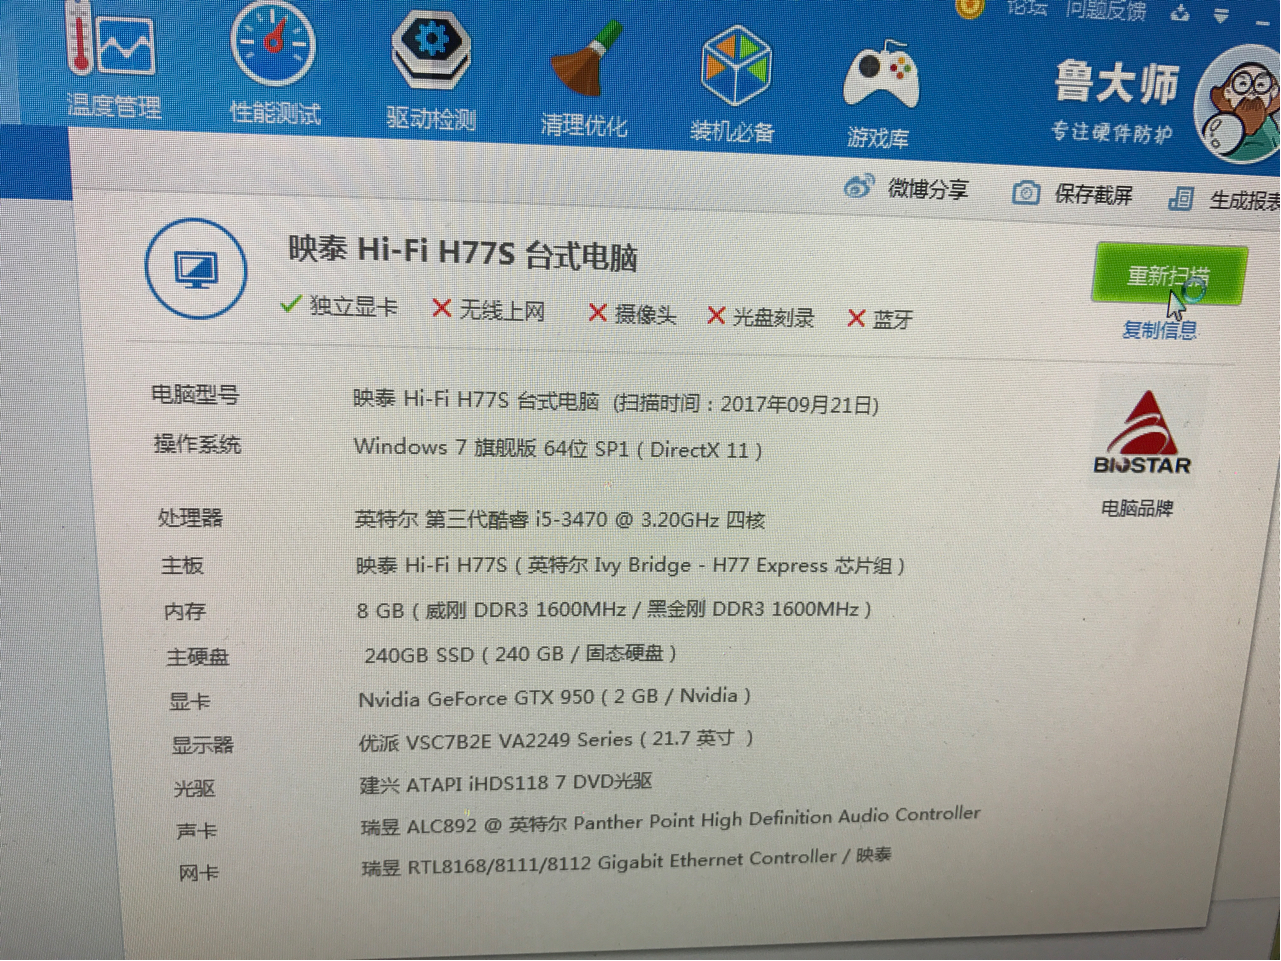Click 保存截屏 to save a screenshot
The height and width of the screenshot is (961, 1281).
pyautogui.click(x=1072, y=193)
